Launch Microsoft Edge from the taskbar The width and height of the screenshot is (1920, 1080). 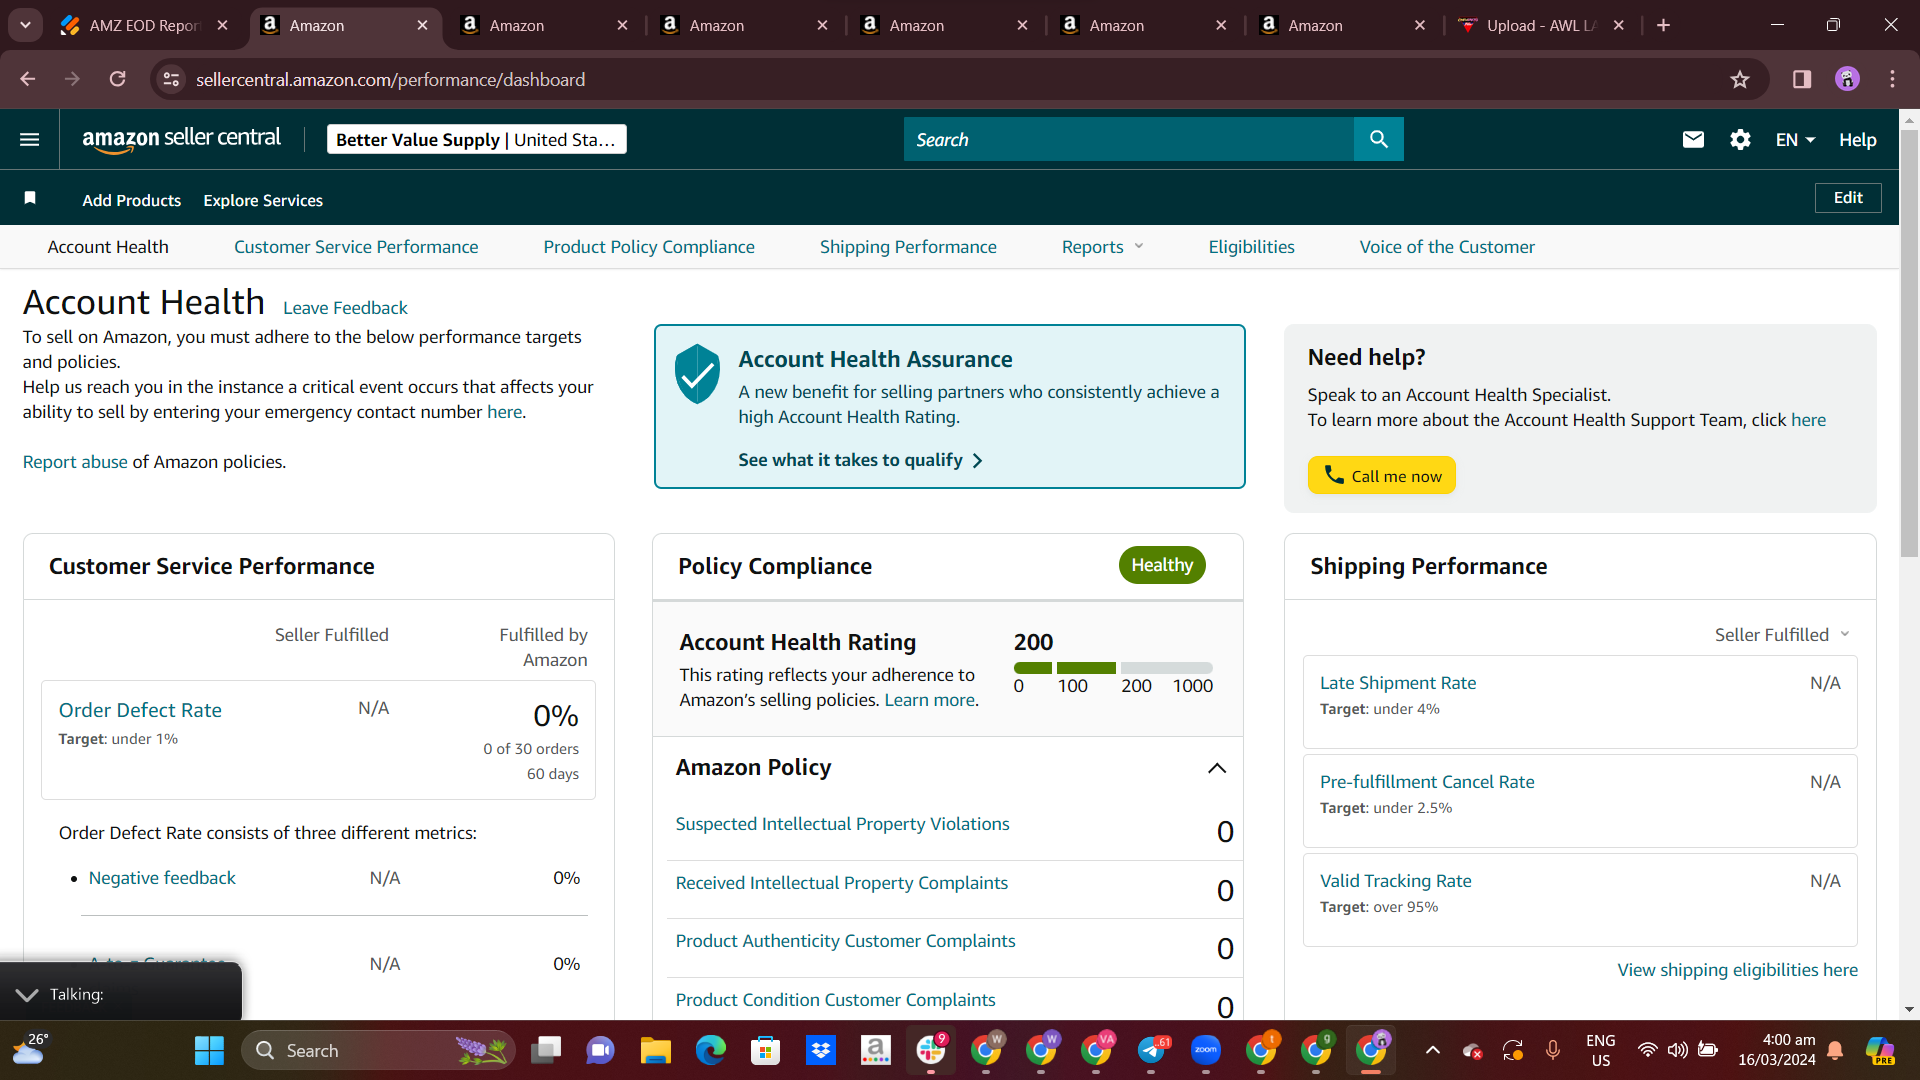[710, 1050]
